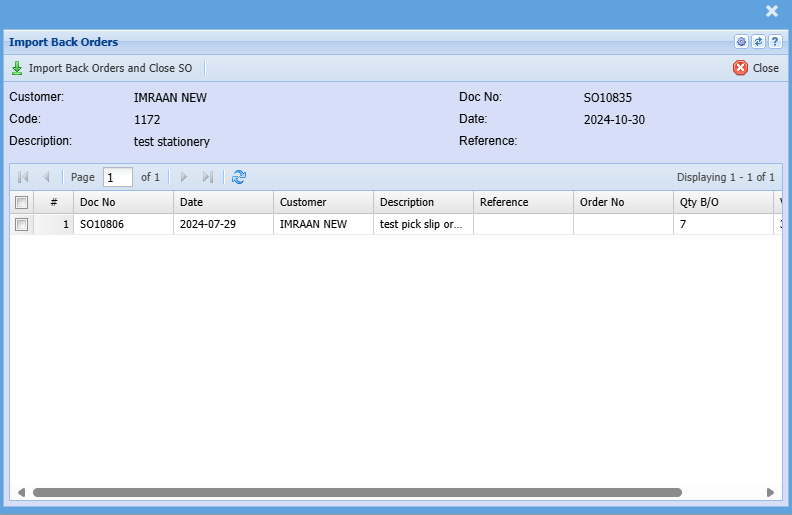Go to next page of grid
This screenshot has width=792, height=515.
[183, 177]
